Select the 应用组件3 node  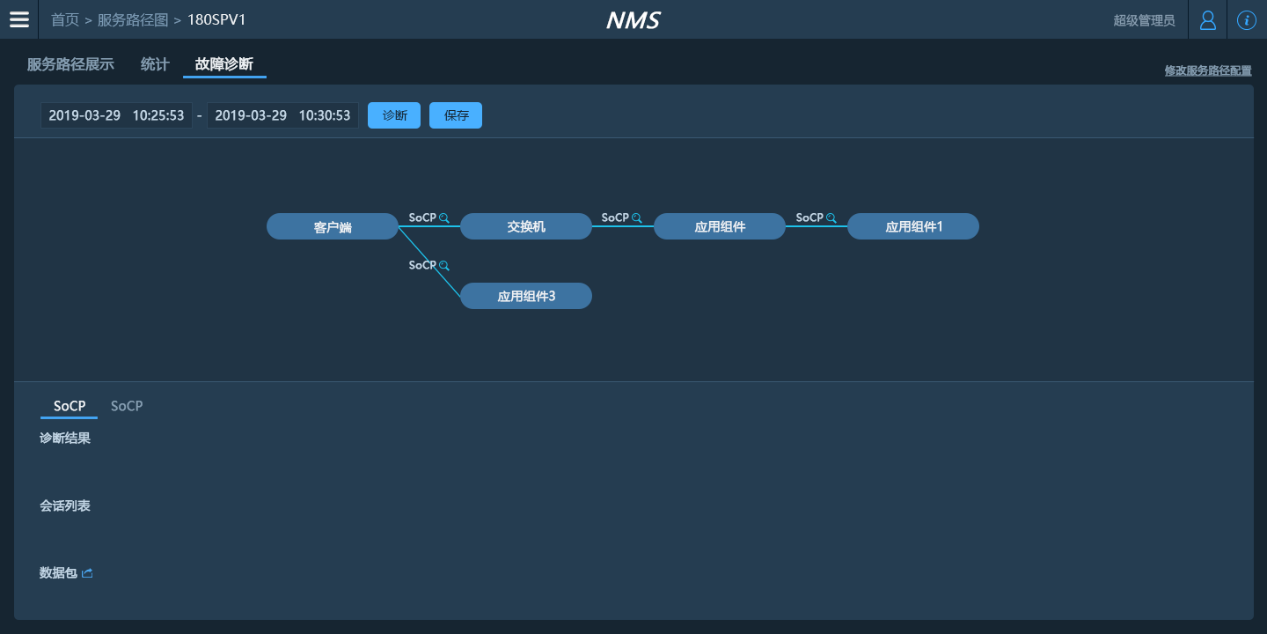tap(526, 296)
